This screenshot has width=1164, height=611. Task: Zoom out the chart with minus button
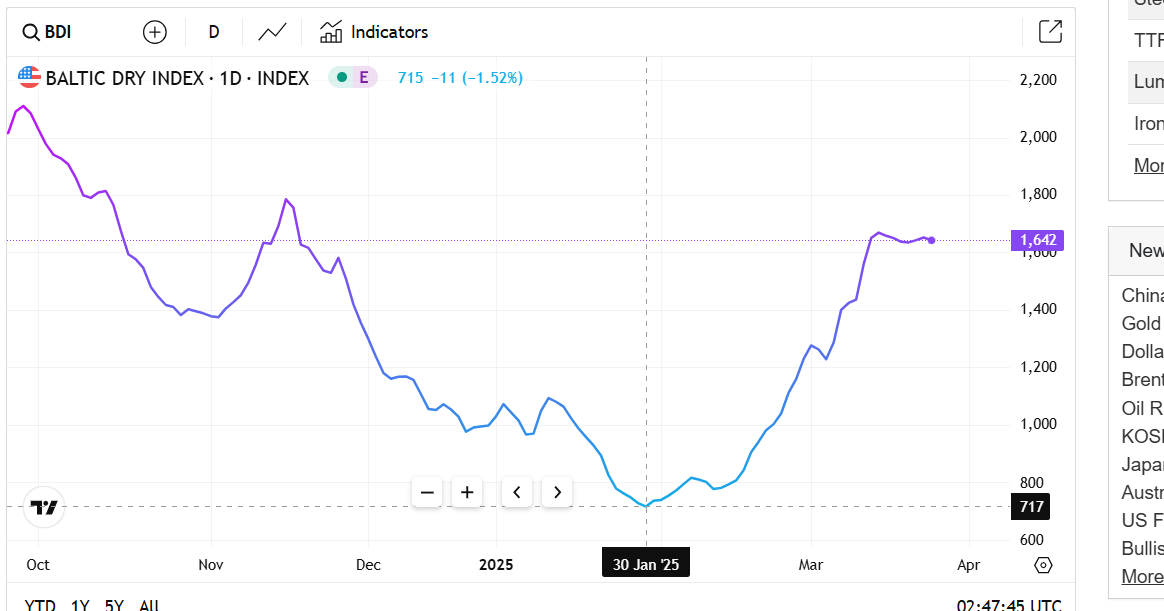(x=427, y=492)
